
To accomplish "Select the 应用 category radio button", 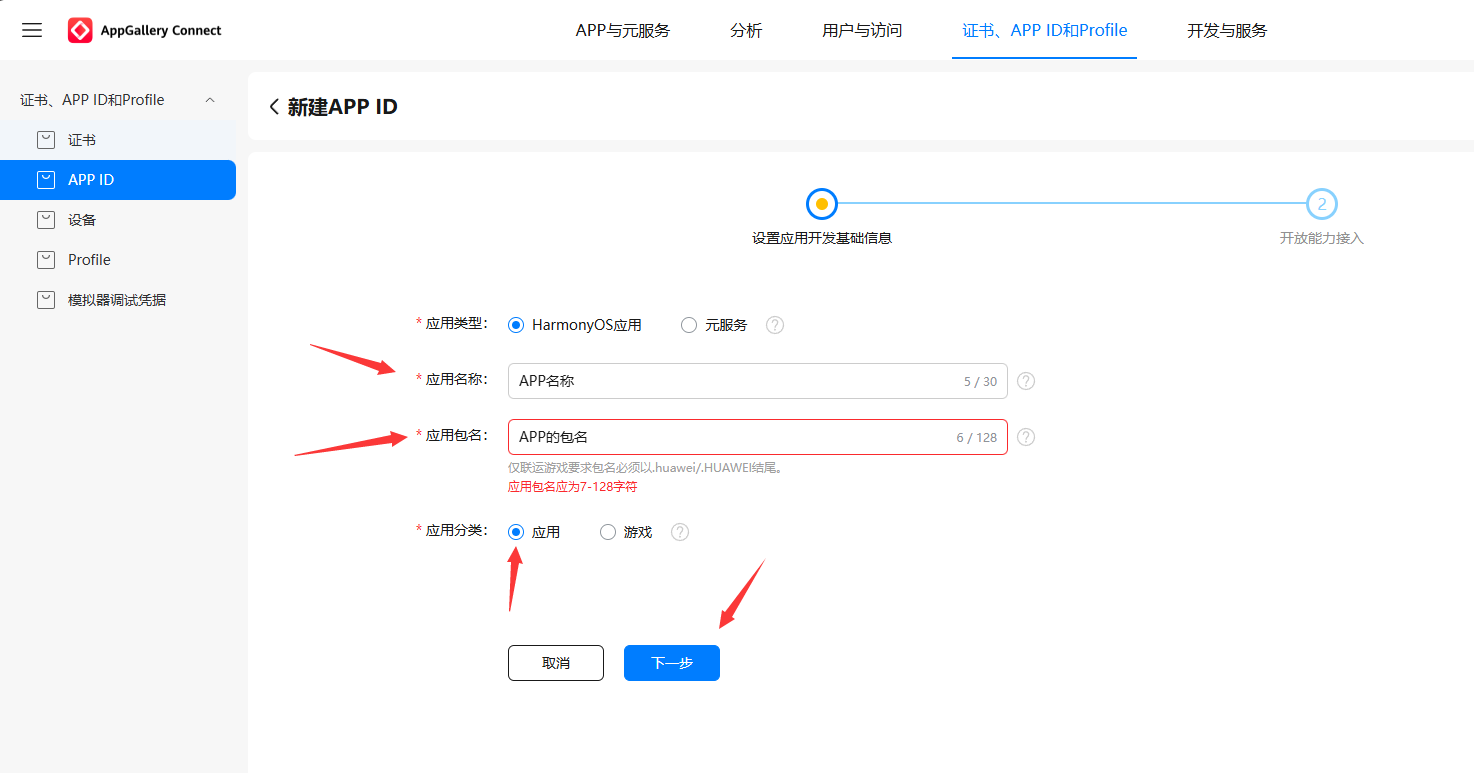I will pyautogui.click(x=516, y=532).
